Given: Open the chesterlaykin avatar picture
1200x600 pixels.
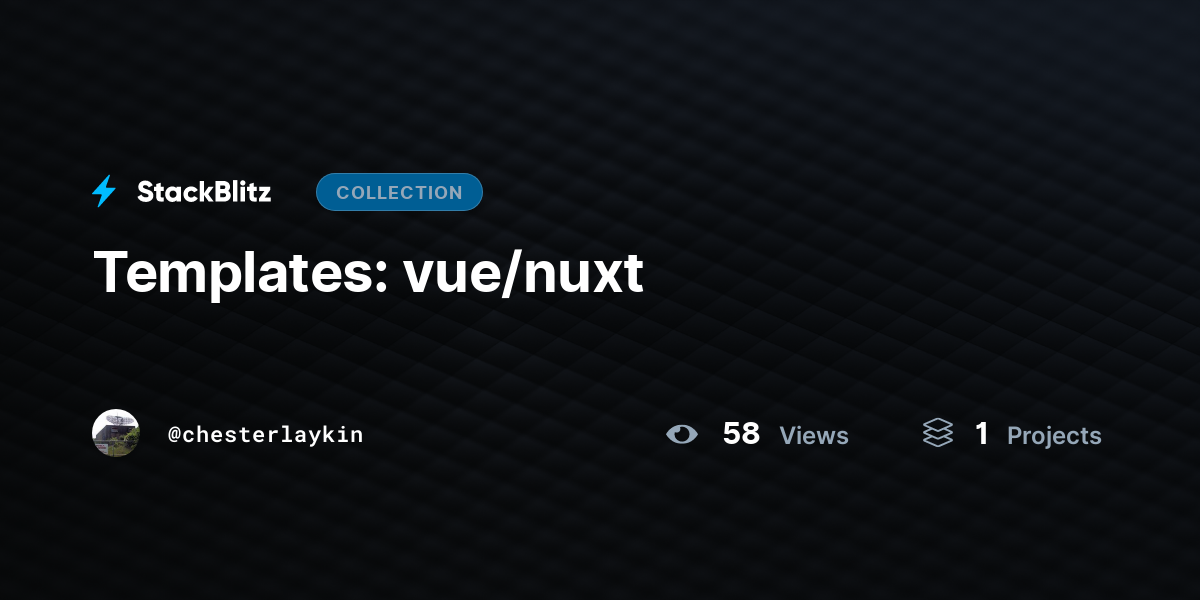Looking at the screenshot, I should (116, 433).
